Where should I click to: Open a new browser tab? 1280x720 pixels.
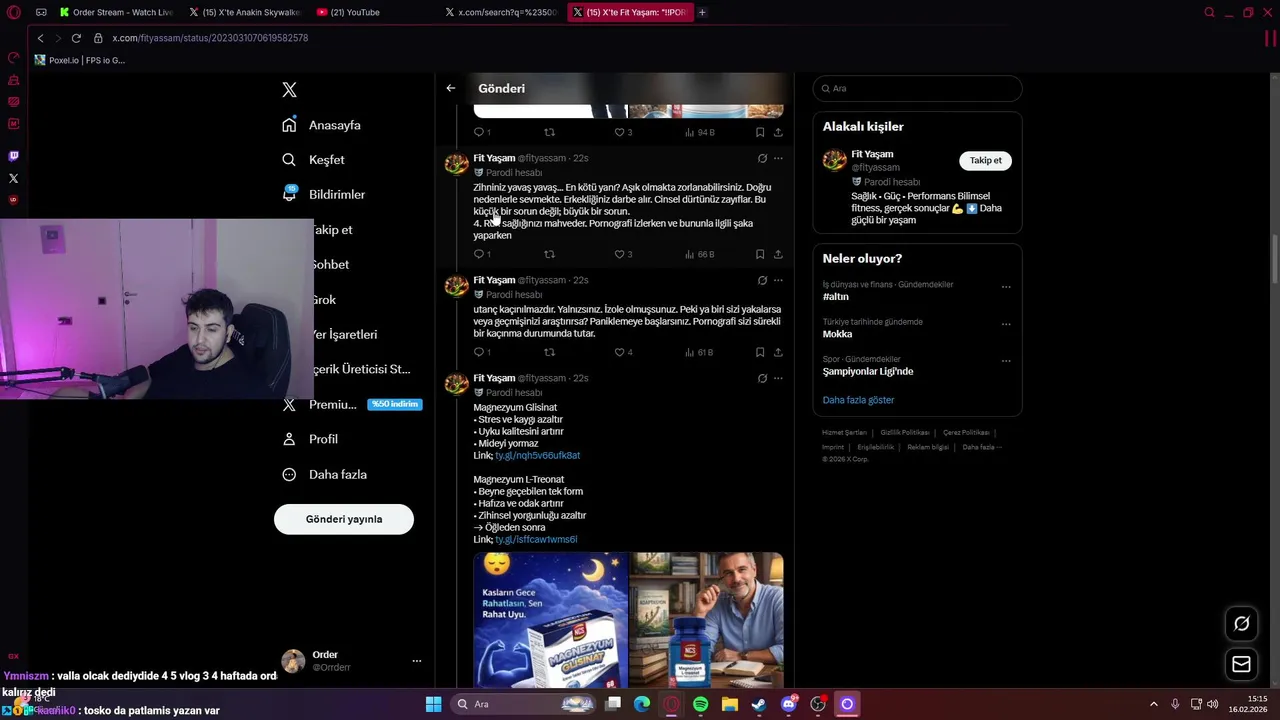tap(702, 12)
